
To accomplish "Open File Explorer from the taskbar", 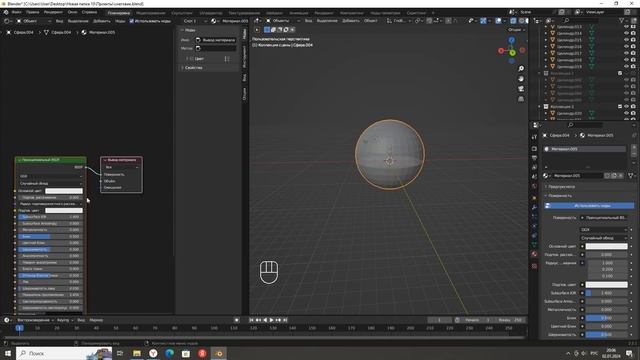I will [137, 353].
